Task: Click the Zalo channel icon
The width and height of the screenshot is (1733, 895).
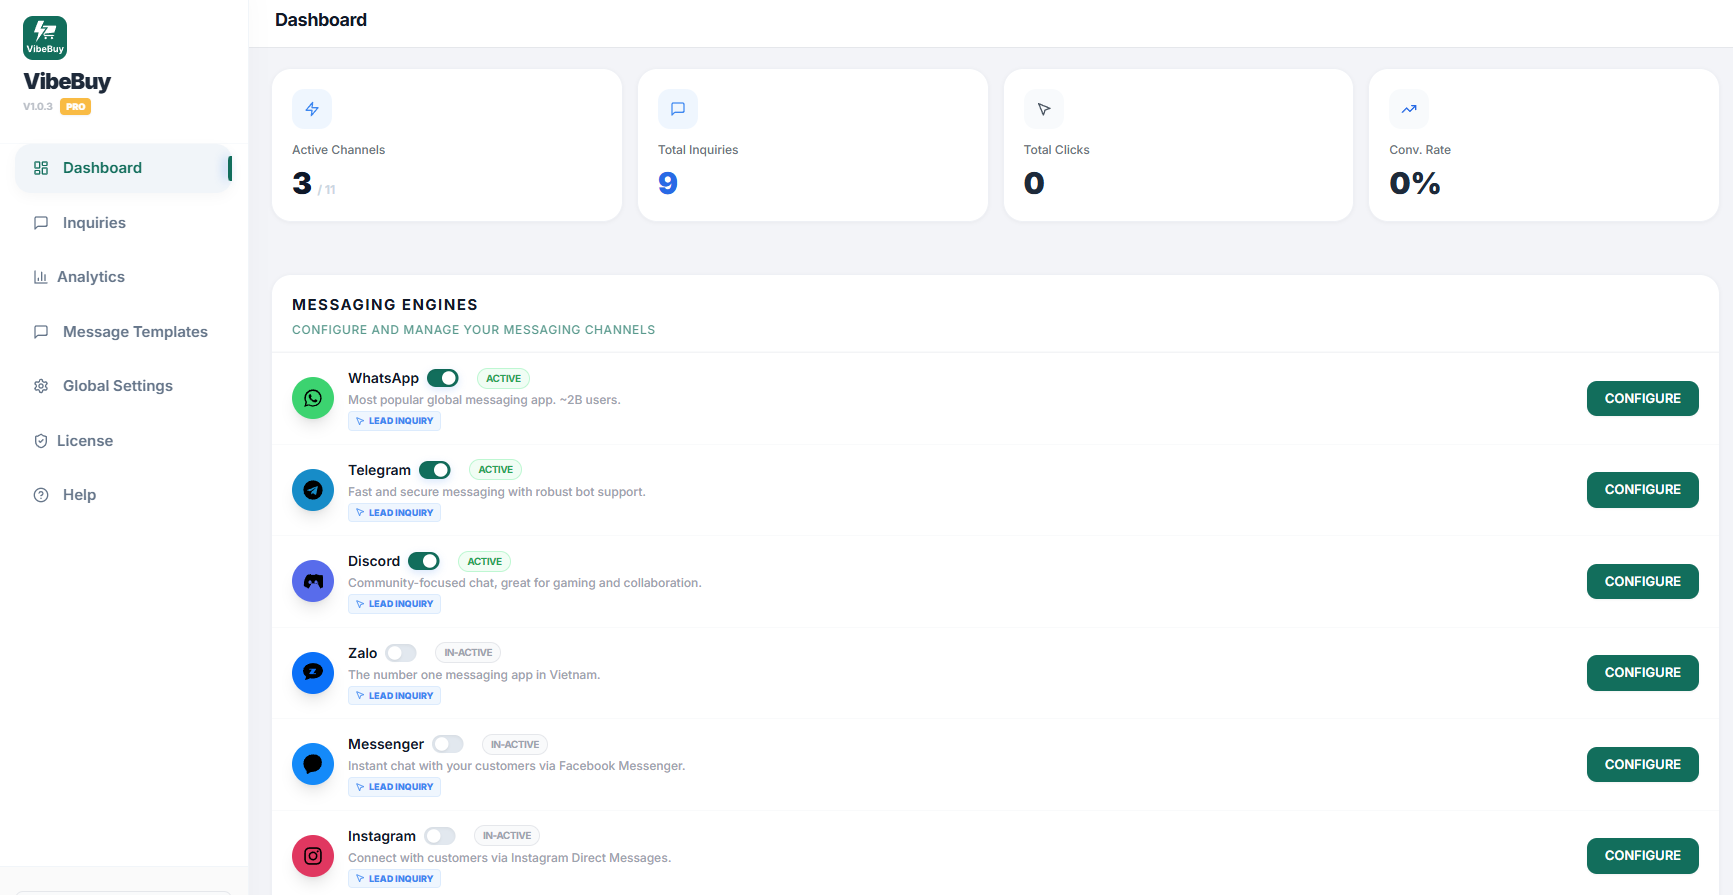Action: [313, 673]
